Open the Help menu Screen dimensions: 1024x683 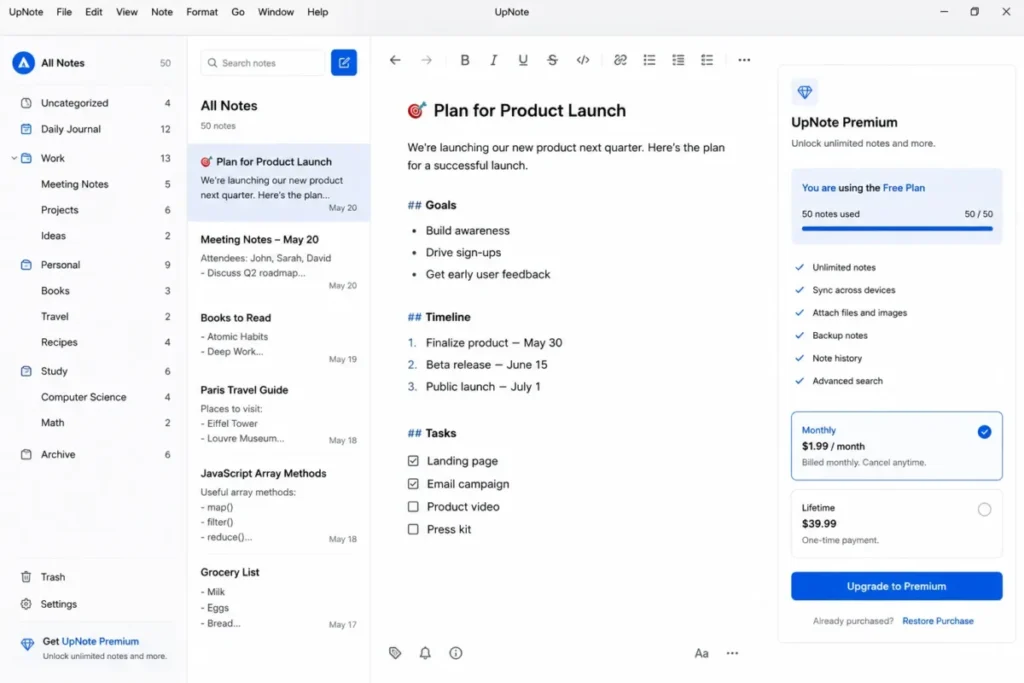tap(317, 12)
